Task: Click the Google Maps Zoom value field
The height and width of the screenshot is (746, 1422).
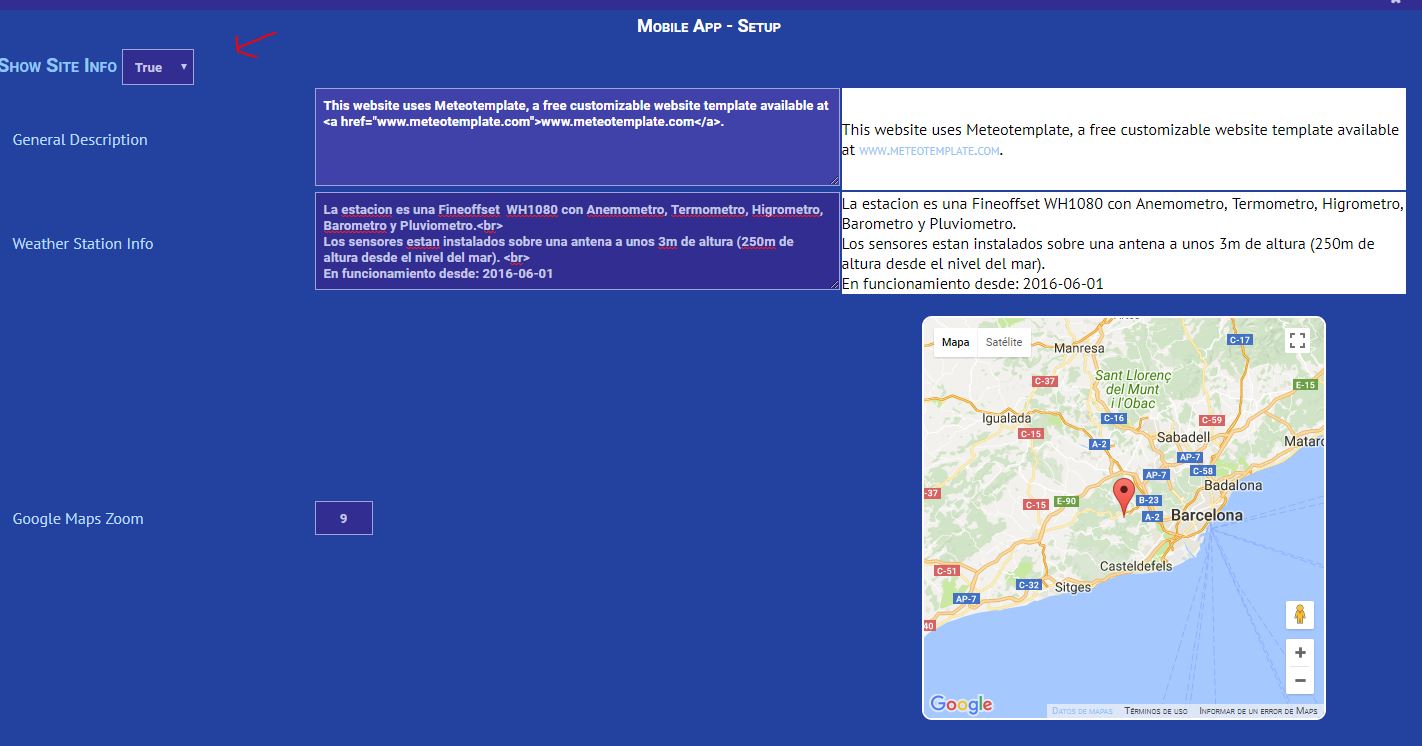Action: point(343,518)
